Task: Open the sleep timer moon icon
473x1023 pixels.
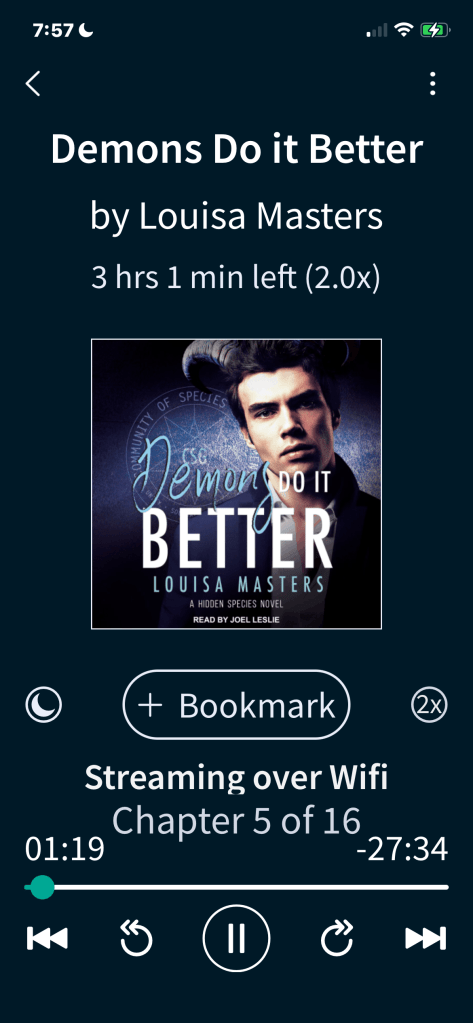Action: pyautogui.click(x=44, y=705)
